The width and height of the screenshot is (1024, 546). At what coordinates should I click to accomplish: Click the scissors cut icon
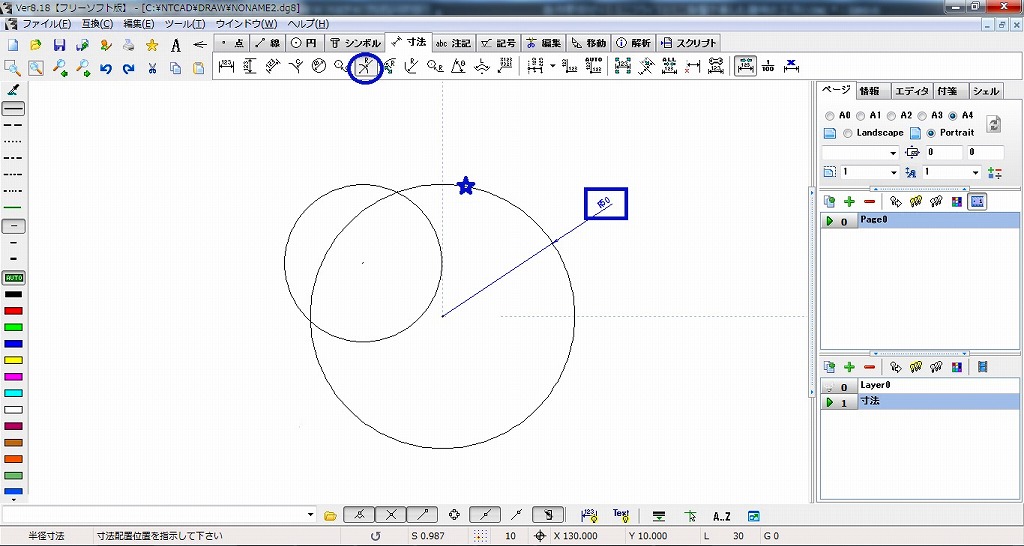(152, 69)
